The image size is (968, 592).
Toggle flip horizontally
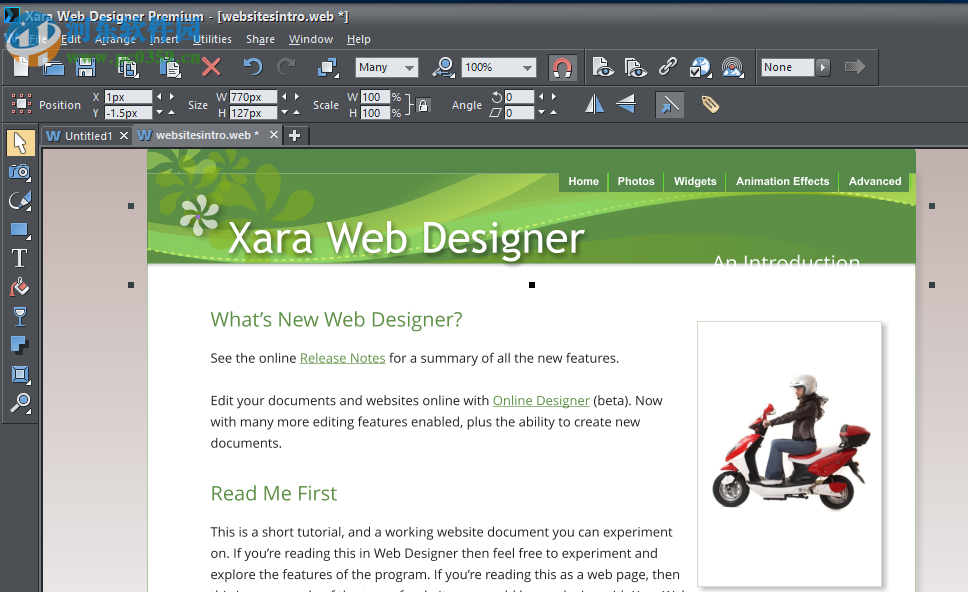click(593, 104)
